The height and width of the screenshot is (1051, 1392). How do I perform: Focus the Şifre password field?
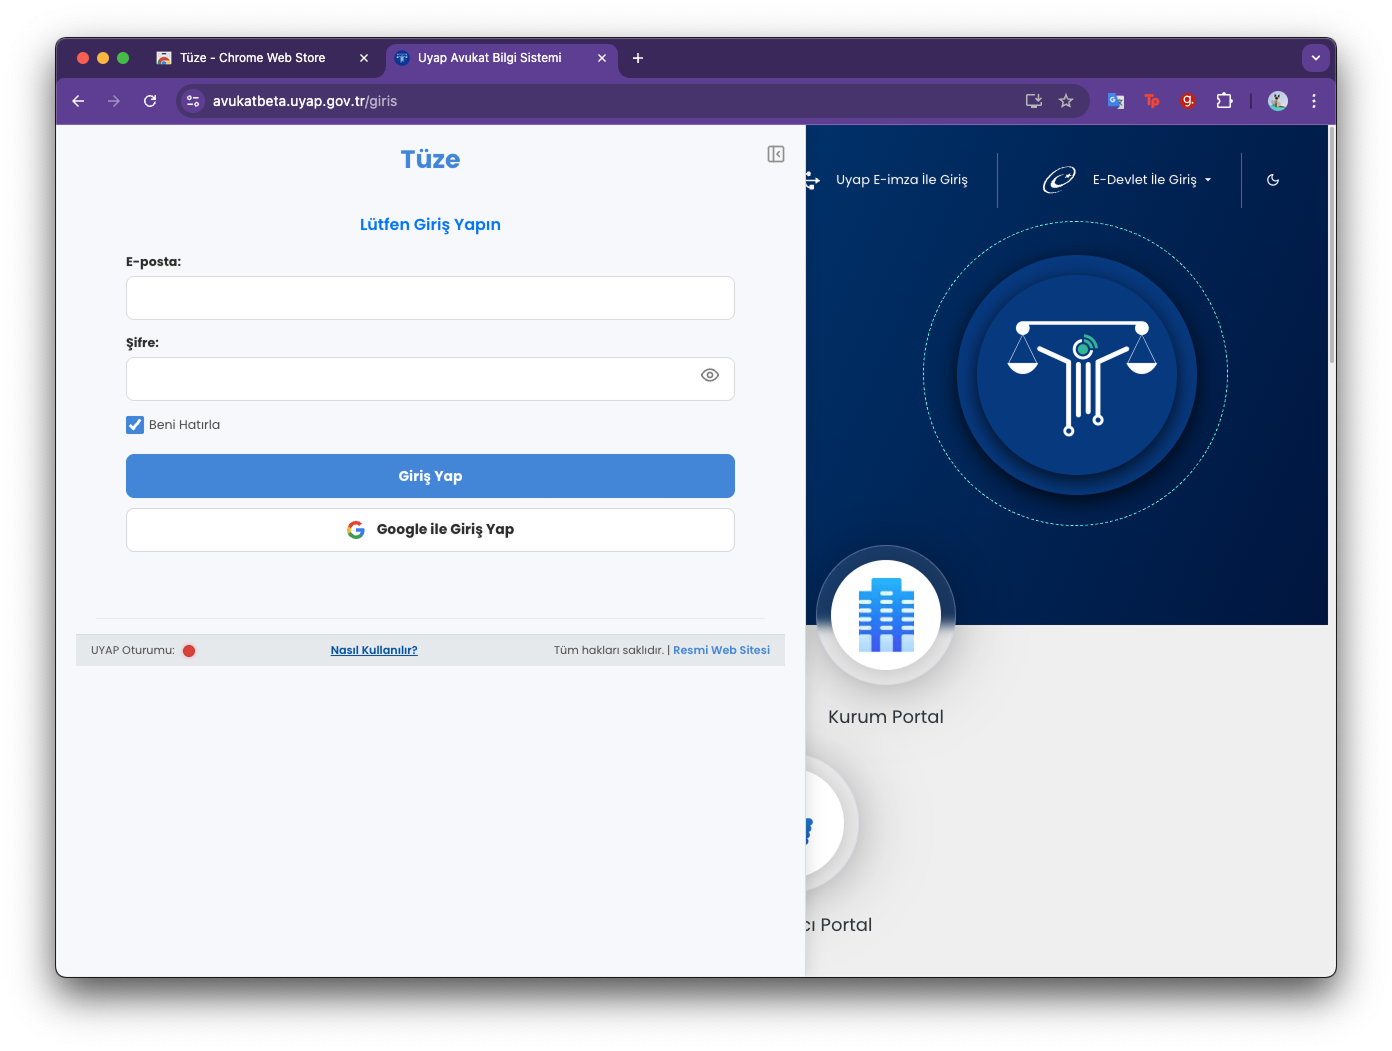430,379
